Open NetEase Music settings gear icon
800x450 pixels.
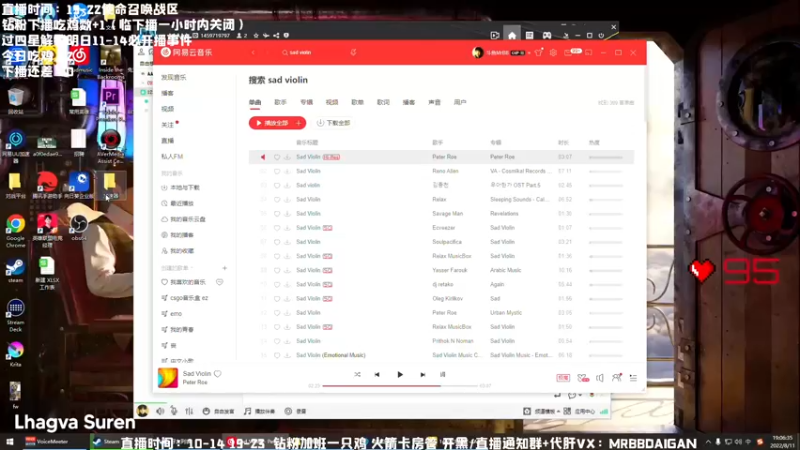[x=553, y=53]
